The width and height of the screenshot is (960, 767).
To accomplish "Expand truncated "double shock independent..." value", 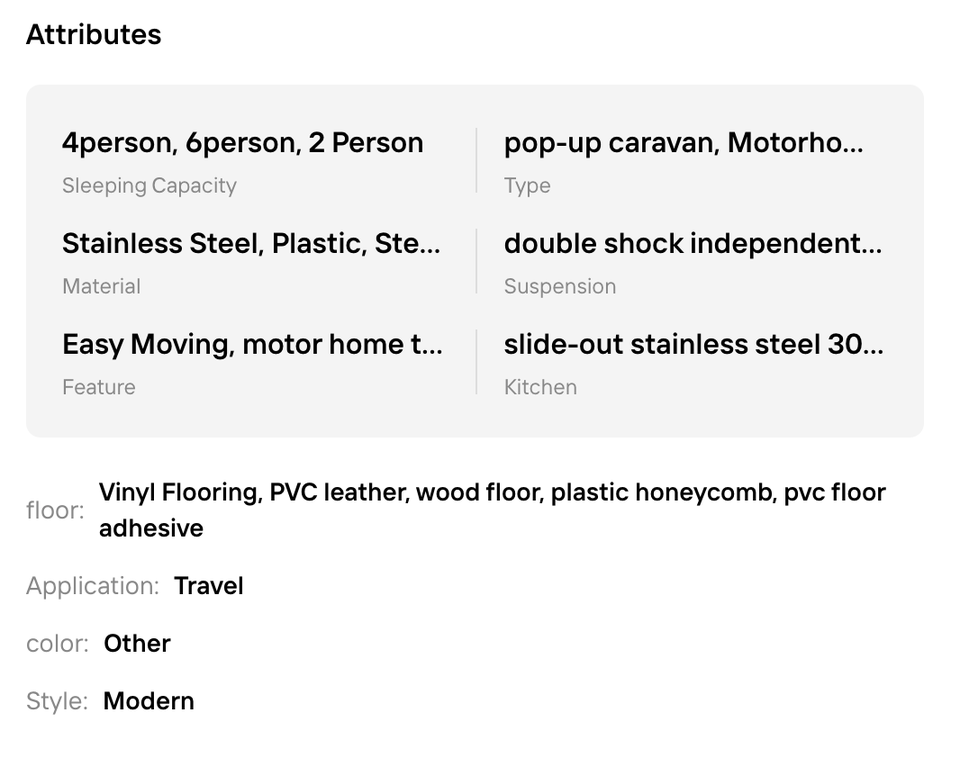I will click(x=692, y=244).
